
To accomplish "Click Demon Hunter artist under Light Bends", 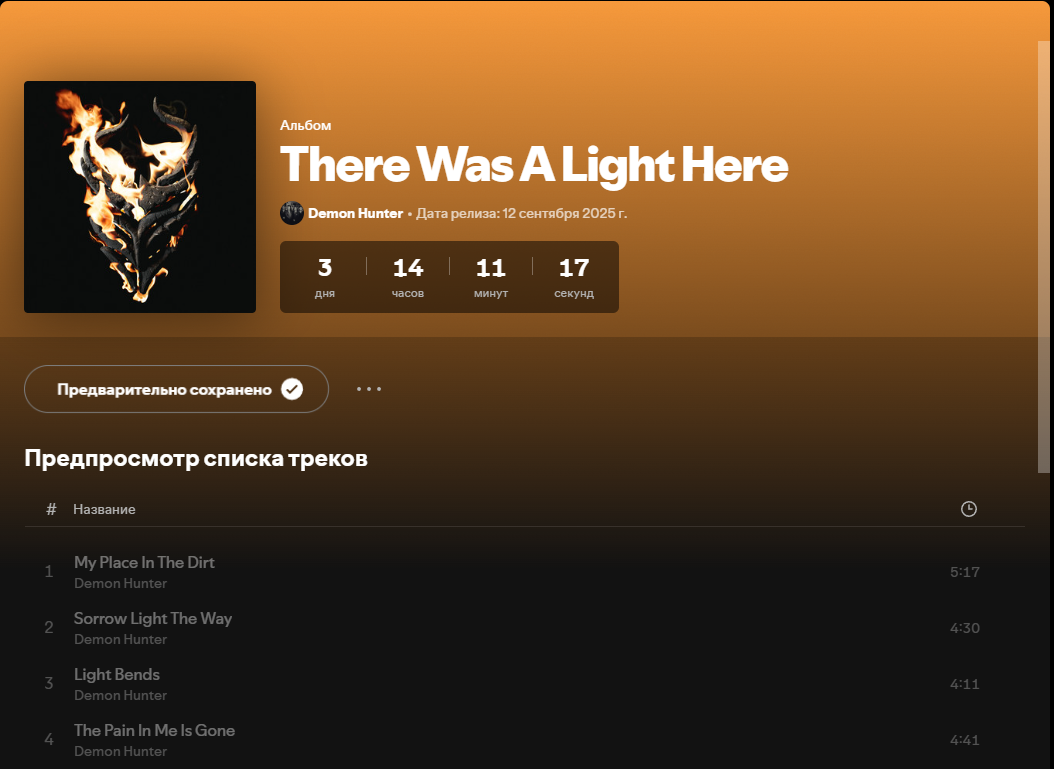I will point(120,695).
